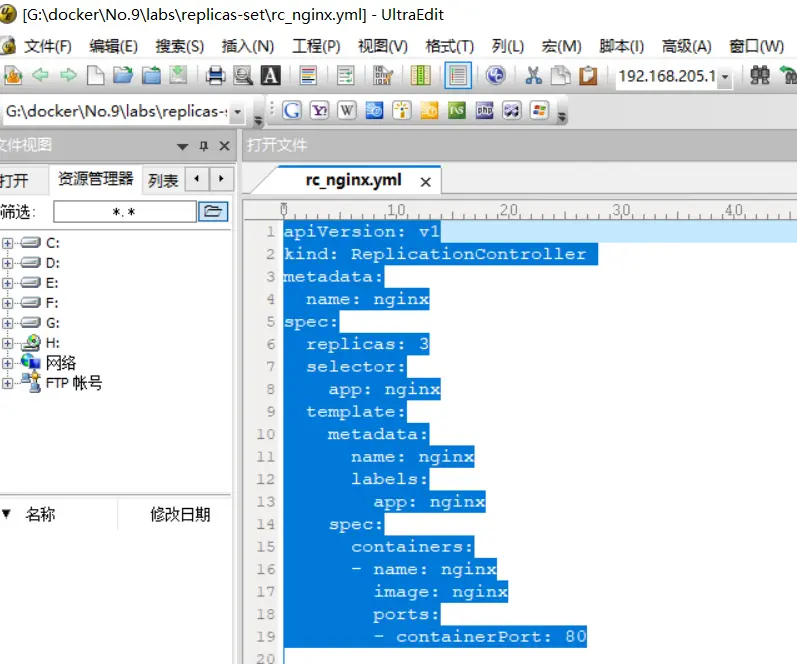The image size is (797, 664).
Task: Pin the file view panel
Action: 204,146
